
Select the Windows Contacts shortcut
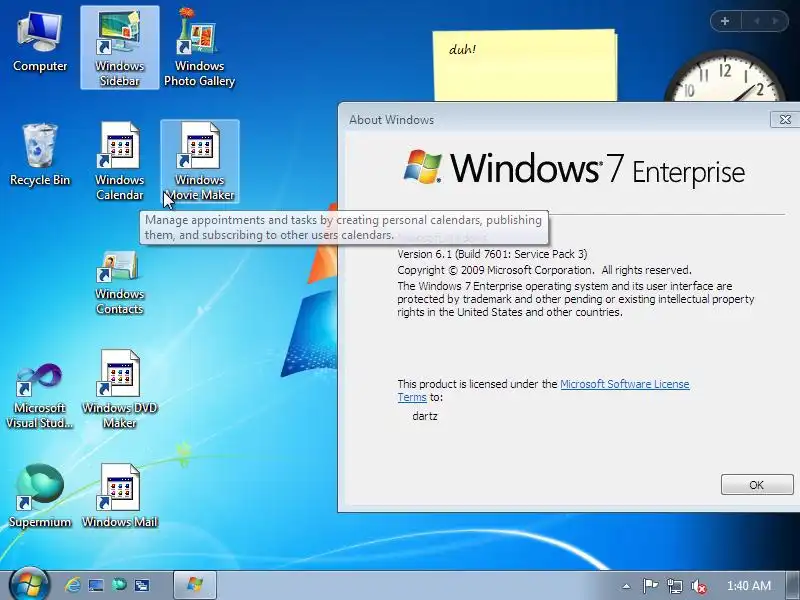click(119, 282)
